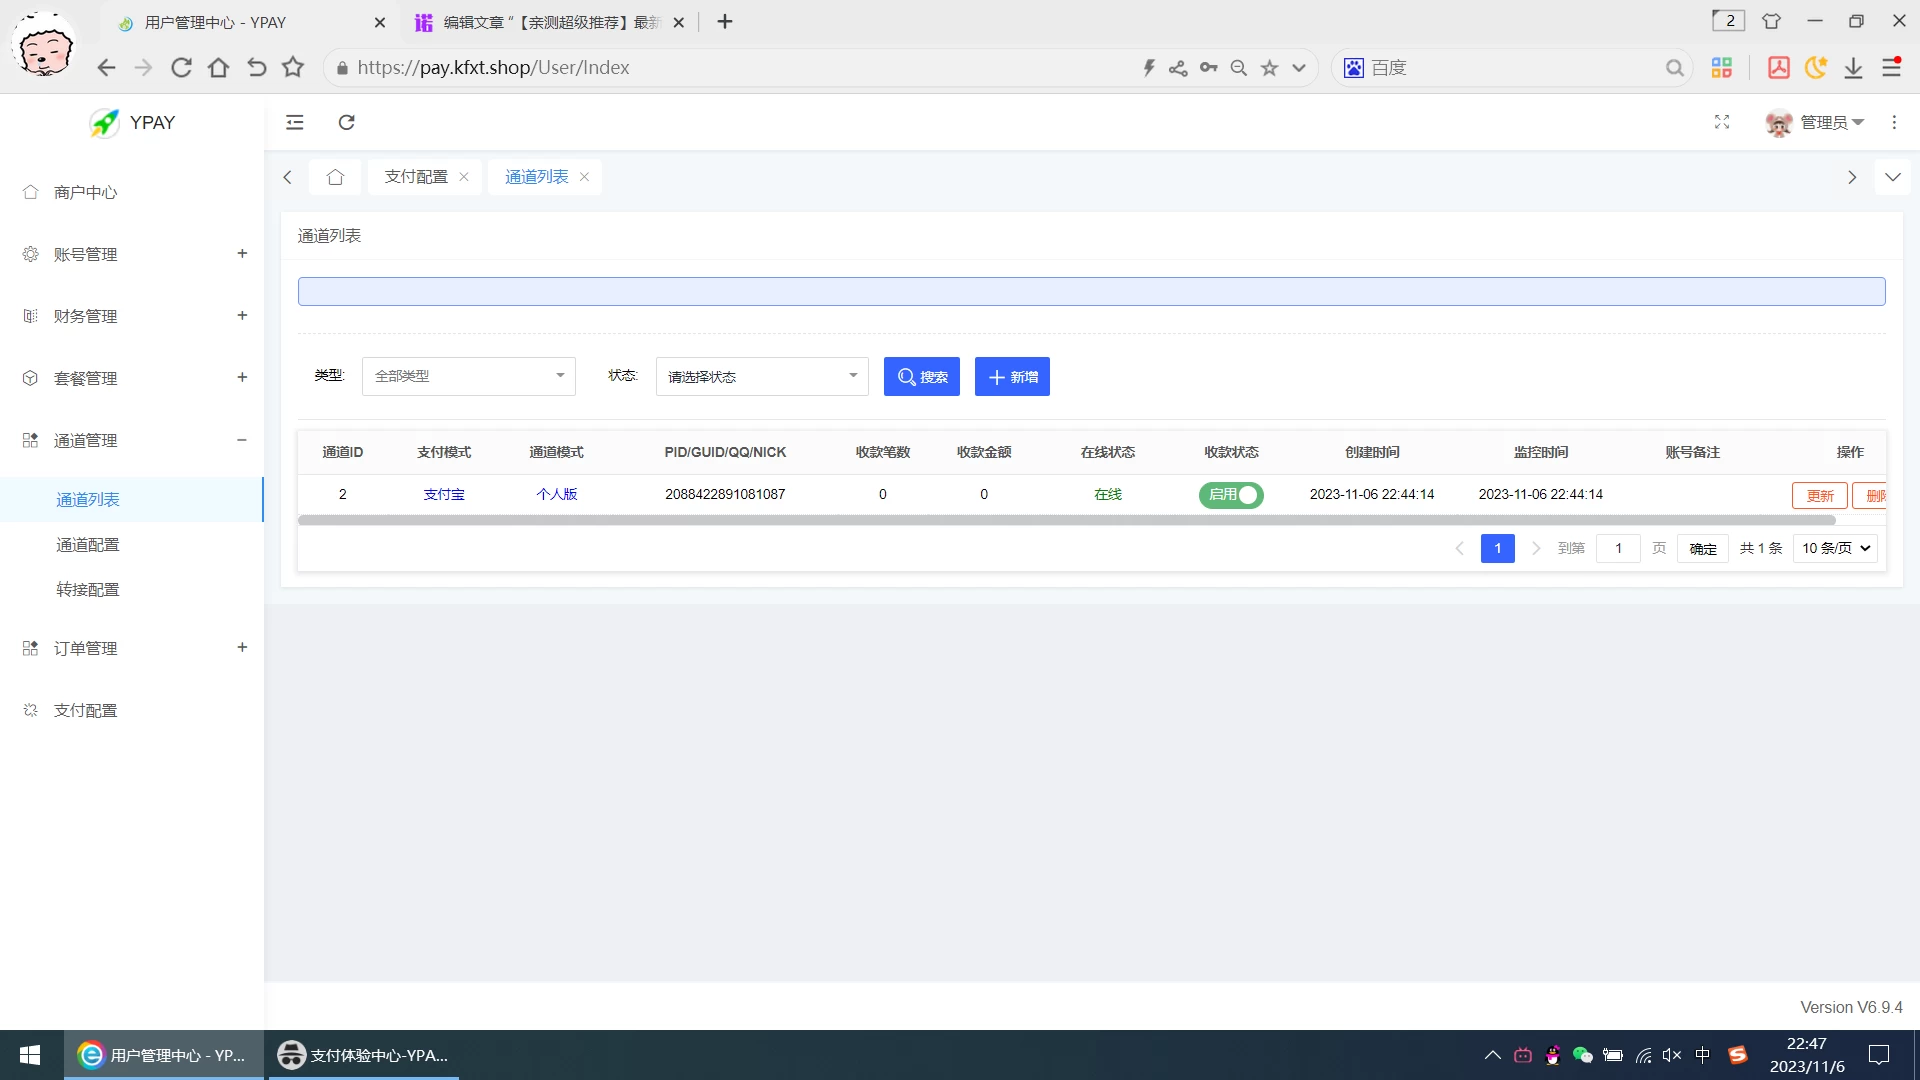
Task: Switch to the 通道列表 tab
Action: 536,177
